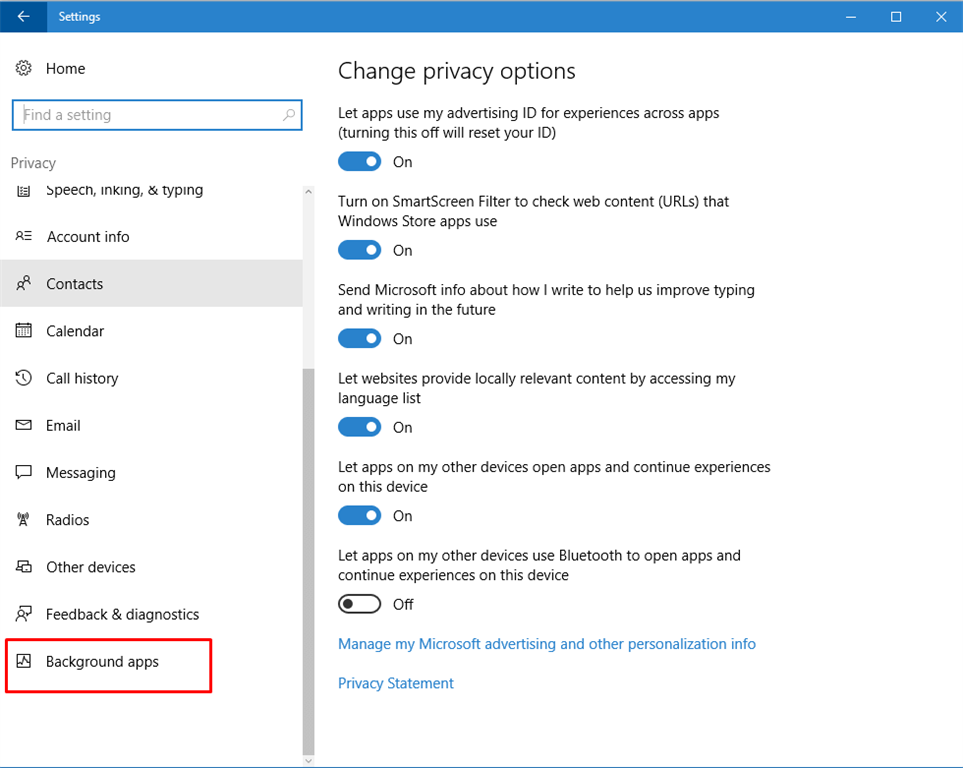Click the Calendar icon in sidebar
The height and width of the screenshot is (768, 963).
click(x=23, y=331)
